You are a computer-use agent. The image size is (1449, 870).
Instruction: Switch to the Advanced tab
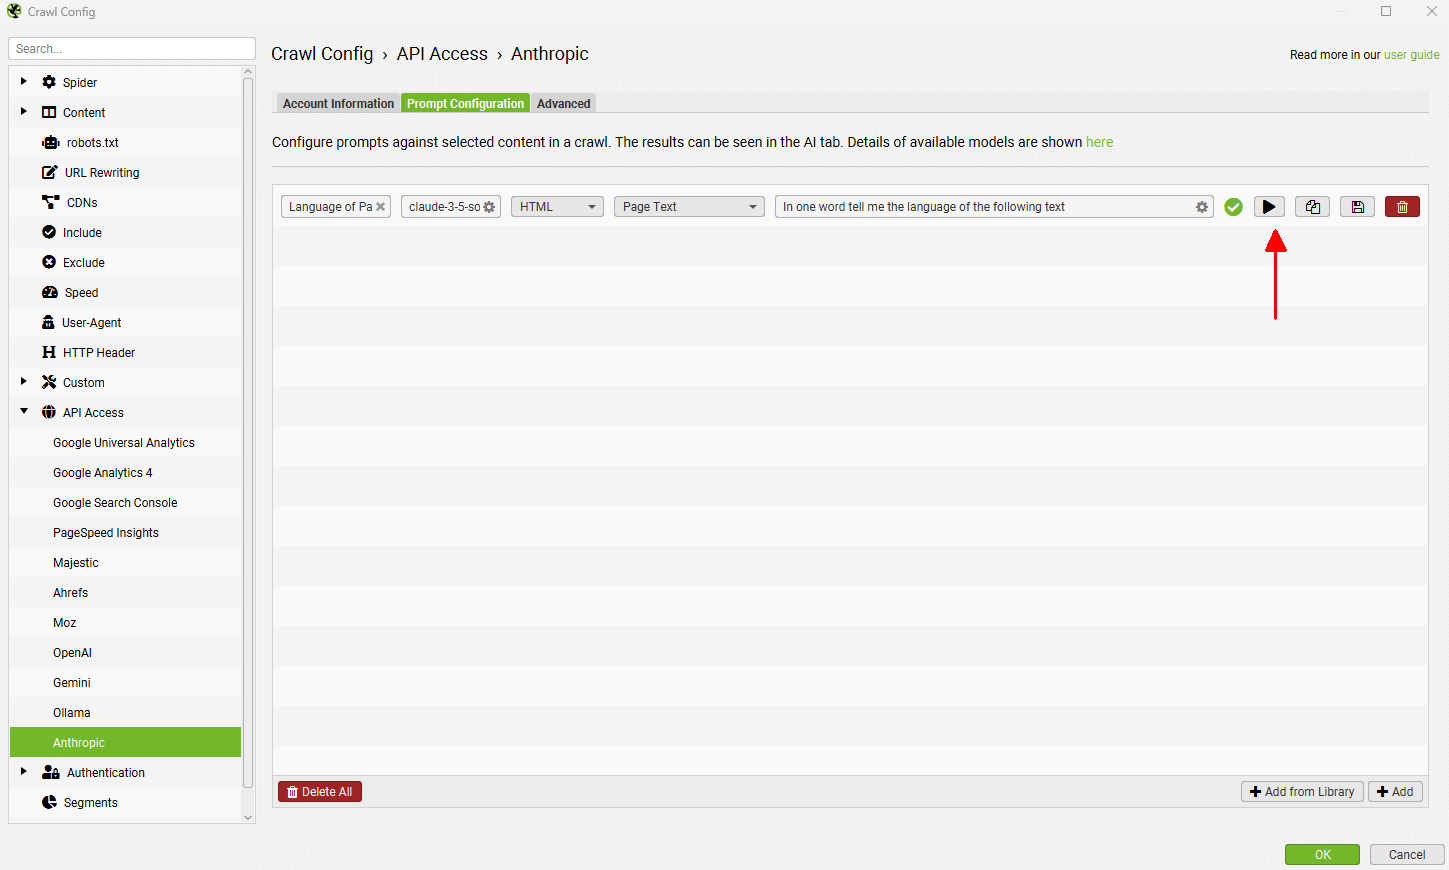563,104
